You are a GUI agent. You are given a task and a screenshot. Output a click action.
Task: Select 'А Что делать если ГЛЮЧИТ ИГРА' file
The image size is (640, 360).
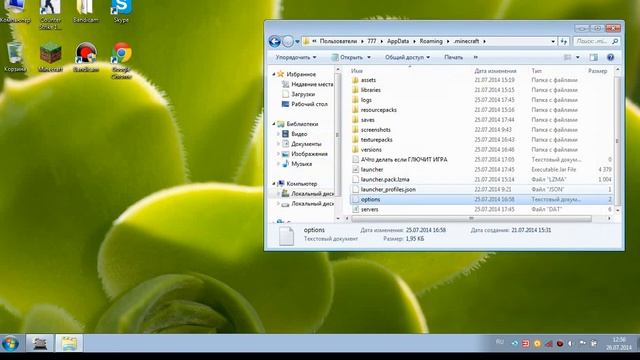pos(481,160)
